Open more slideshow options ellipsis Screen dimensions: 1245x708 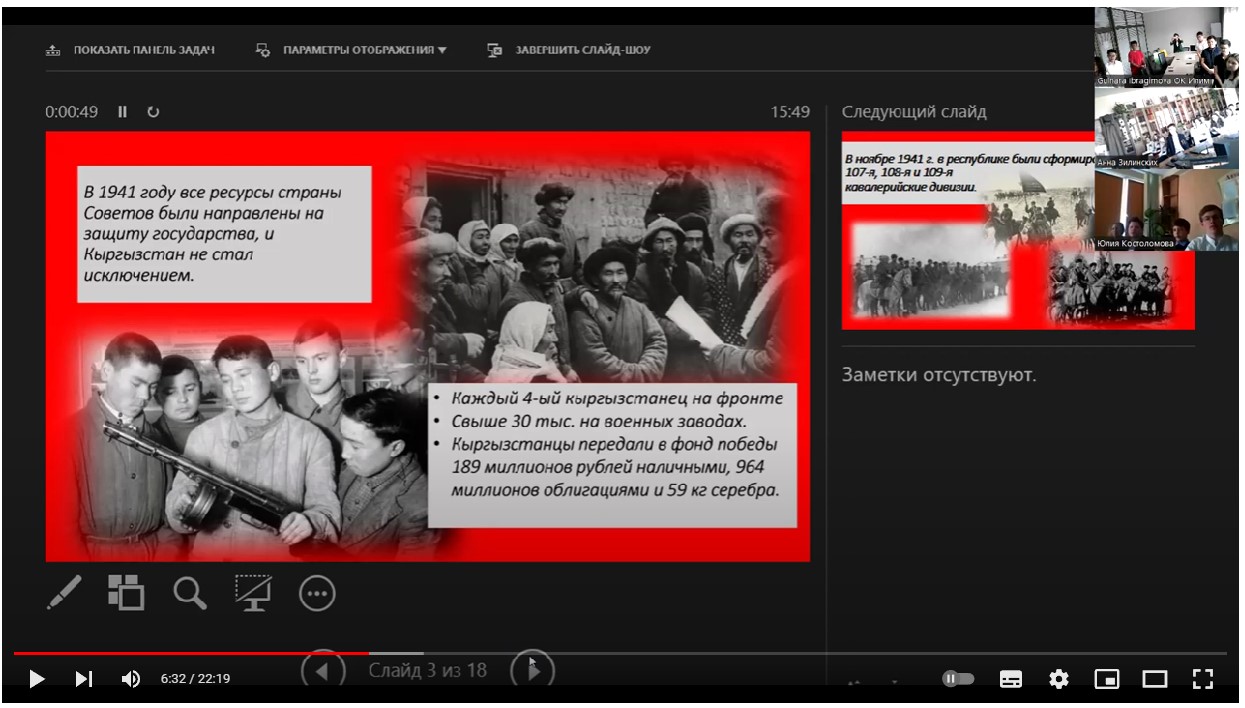[x=317, y=594]
